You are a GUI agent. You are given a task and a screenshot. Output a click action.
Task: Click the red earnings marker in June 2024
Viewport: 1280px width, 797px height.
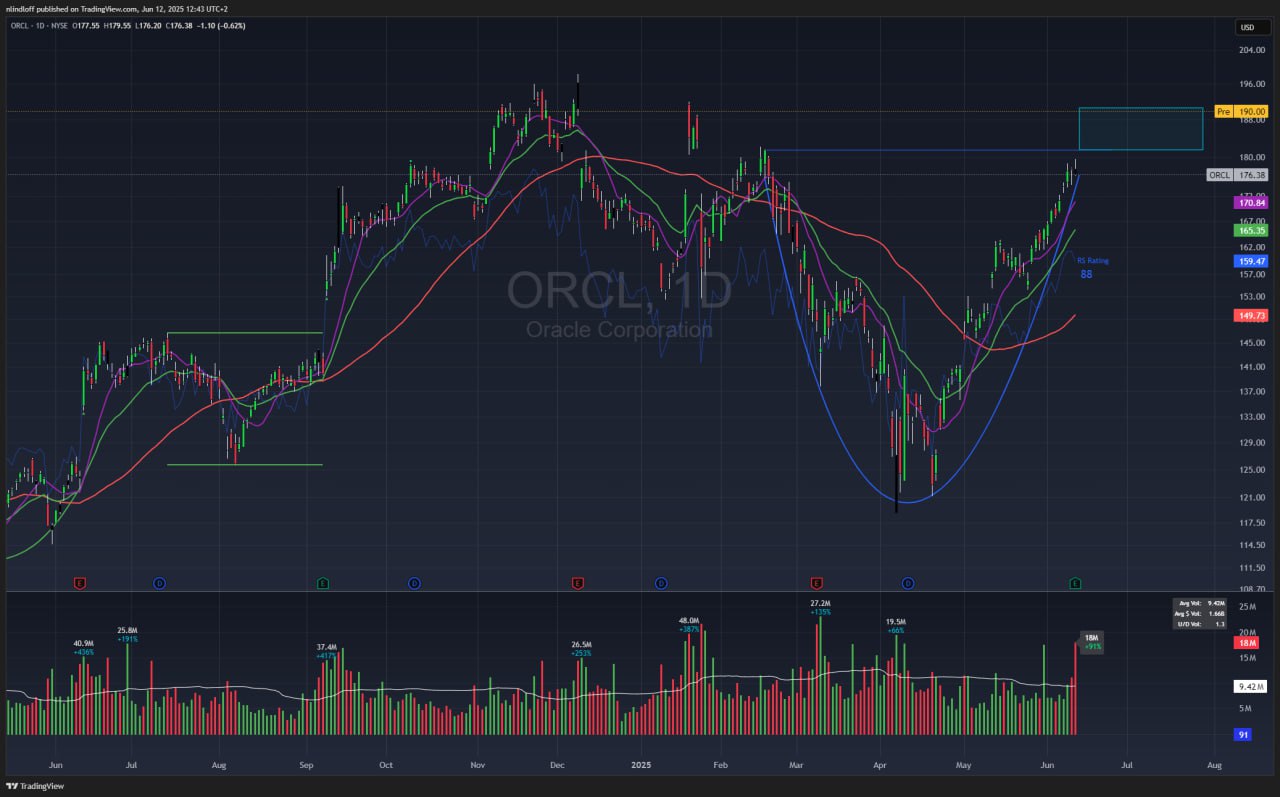pyautogui.click(x=80, y=582)
